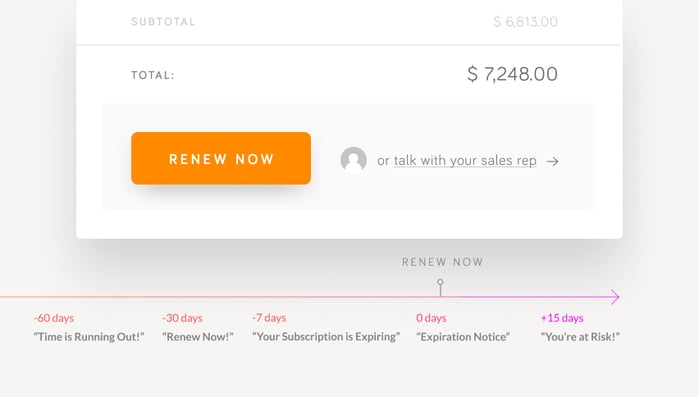Image resolution: width=699 pixels, height=397 pixels.
Task: Click the "Renew Now!" email title
Action: click(198, 336)
